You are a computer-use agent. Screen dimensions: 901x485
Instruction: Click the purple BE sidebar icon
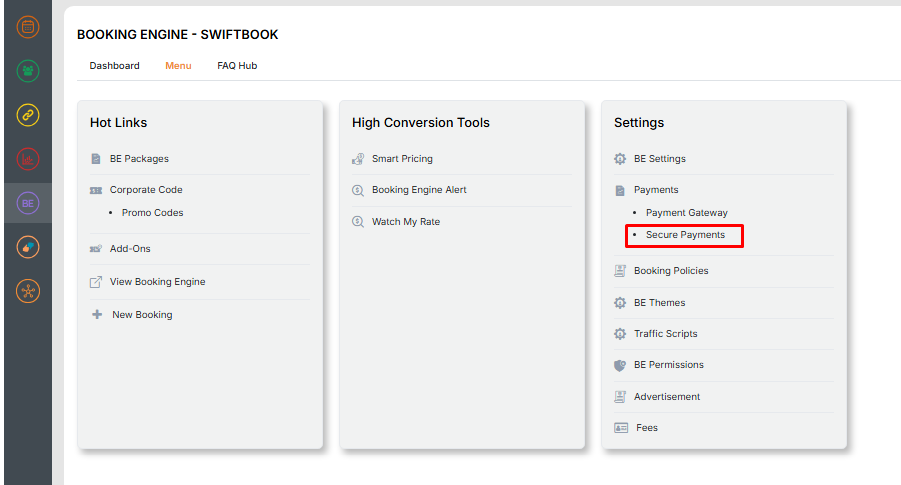[28, 203]
